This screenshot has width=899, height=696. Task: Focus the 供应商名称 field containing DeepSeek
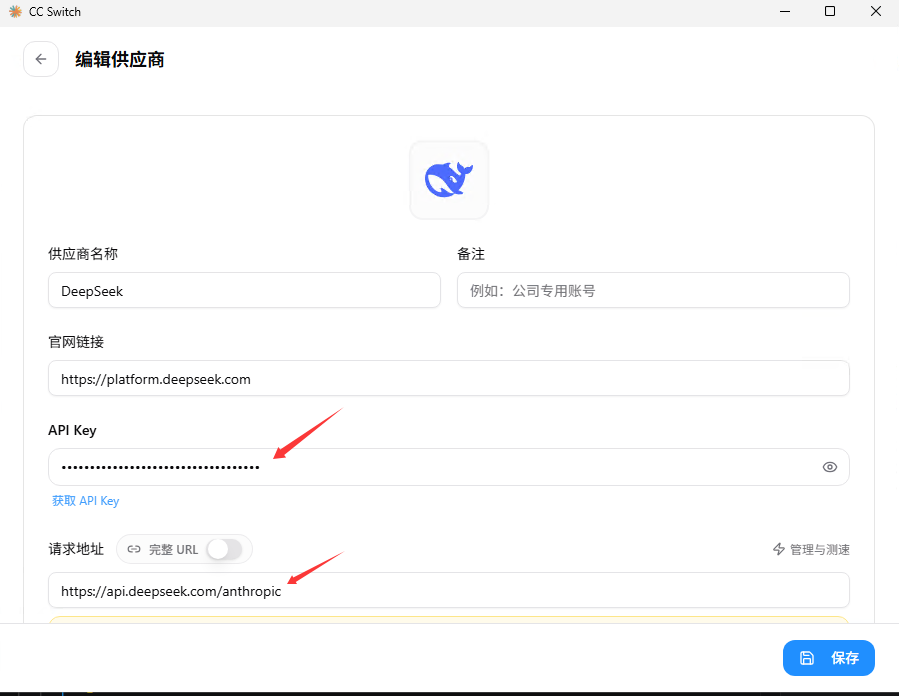pyautogui.click(x=244, y=291)
